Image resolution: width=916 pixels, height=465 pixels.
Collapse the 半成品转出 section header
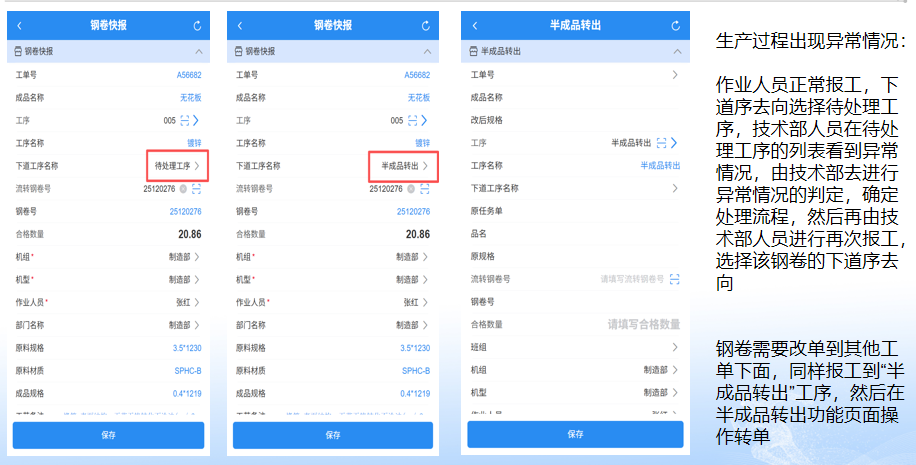[x=677, y=51]
